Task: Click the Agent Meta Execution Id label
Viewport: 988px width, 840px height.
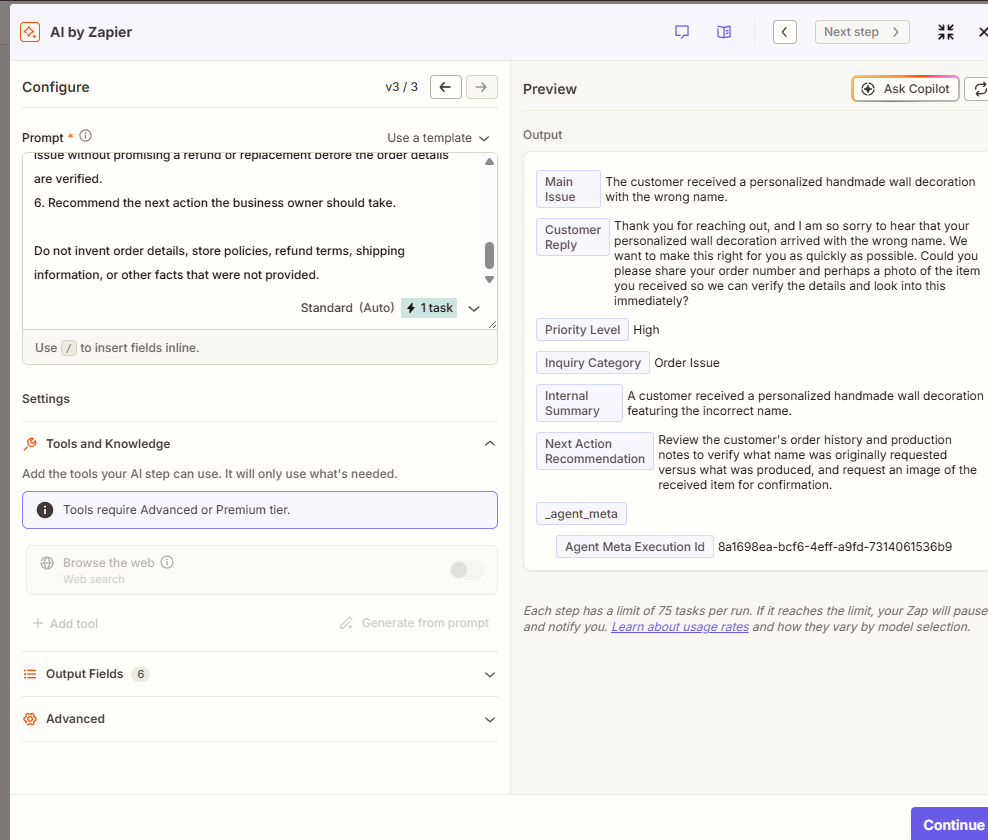Action: [x=635, y=546]
